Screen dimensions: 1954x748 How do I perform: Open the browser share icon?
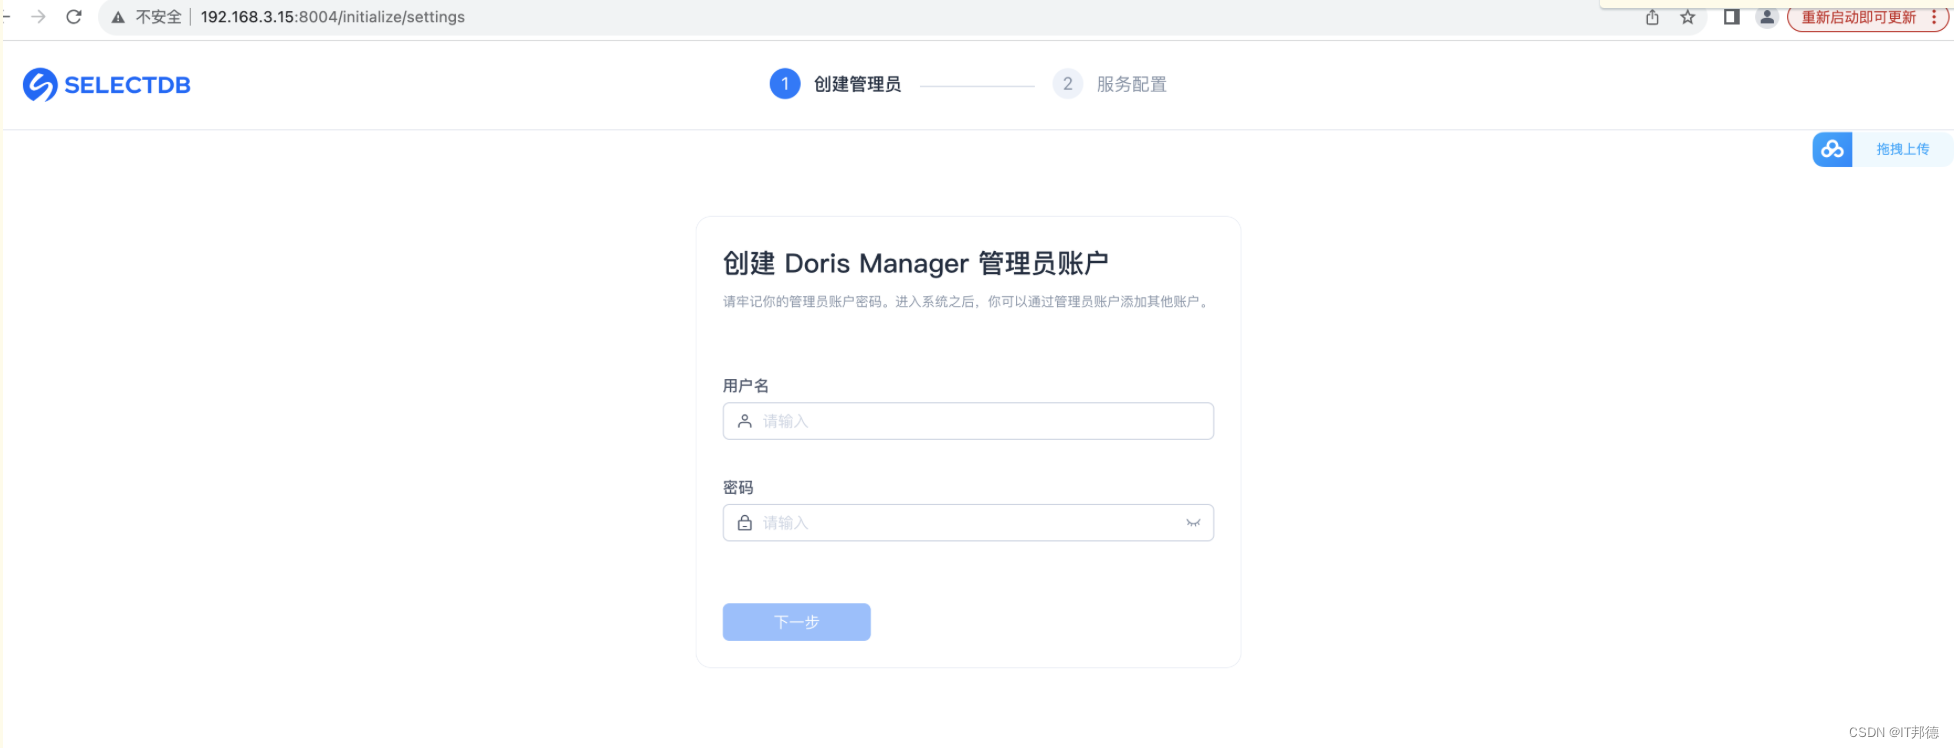click(1652, 17)
